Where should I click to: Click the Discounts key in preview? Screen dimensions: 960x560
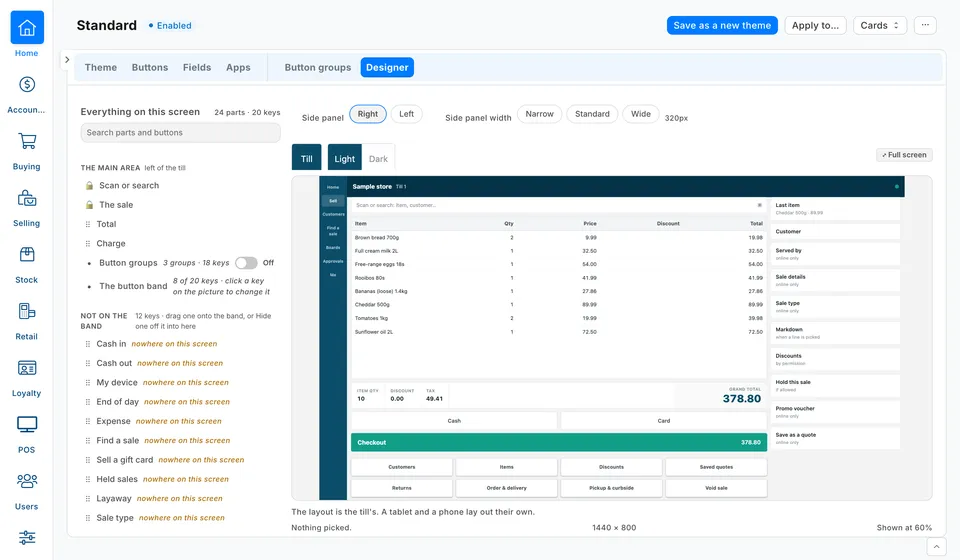tap(612, 467)
